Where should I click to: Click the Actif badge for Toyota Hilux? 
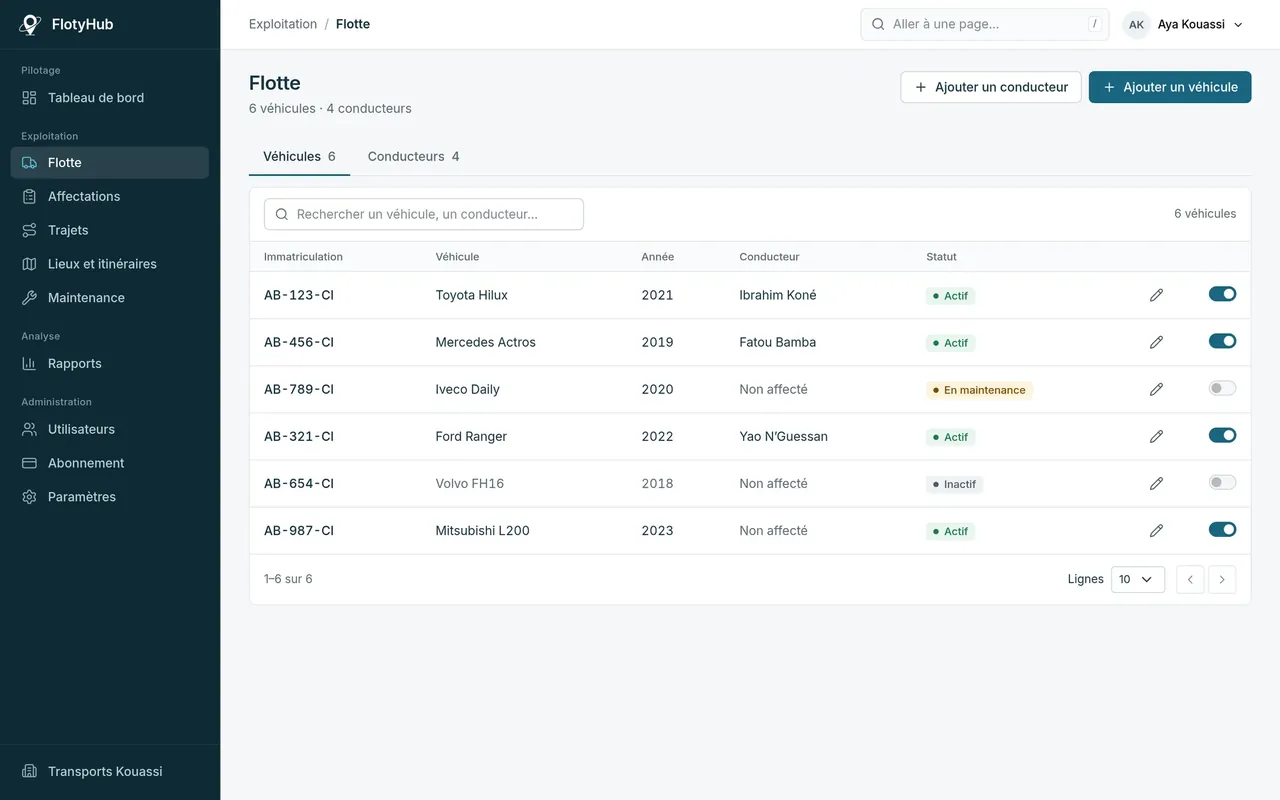click(951, 296)
